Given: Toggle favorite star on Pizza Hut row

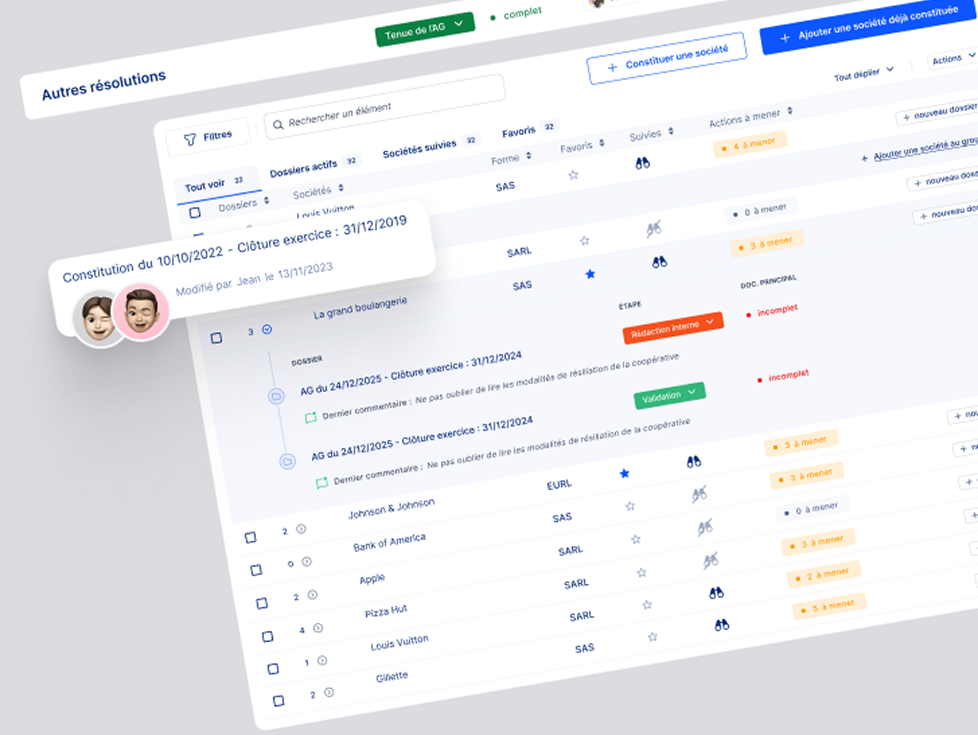Looking at the screenshot, I should (641, 572).
